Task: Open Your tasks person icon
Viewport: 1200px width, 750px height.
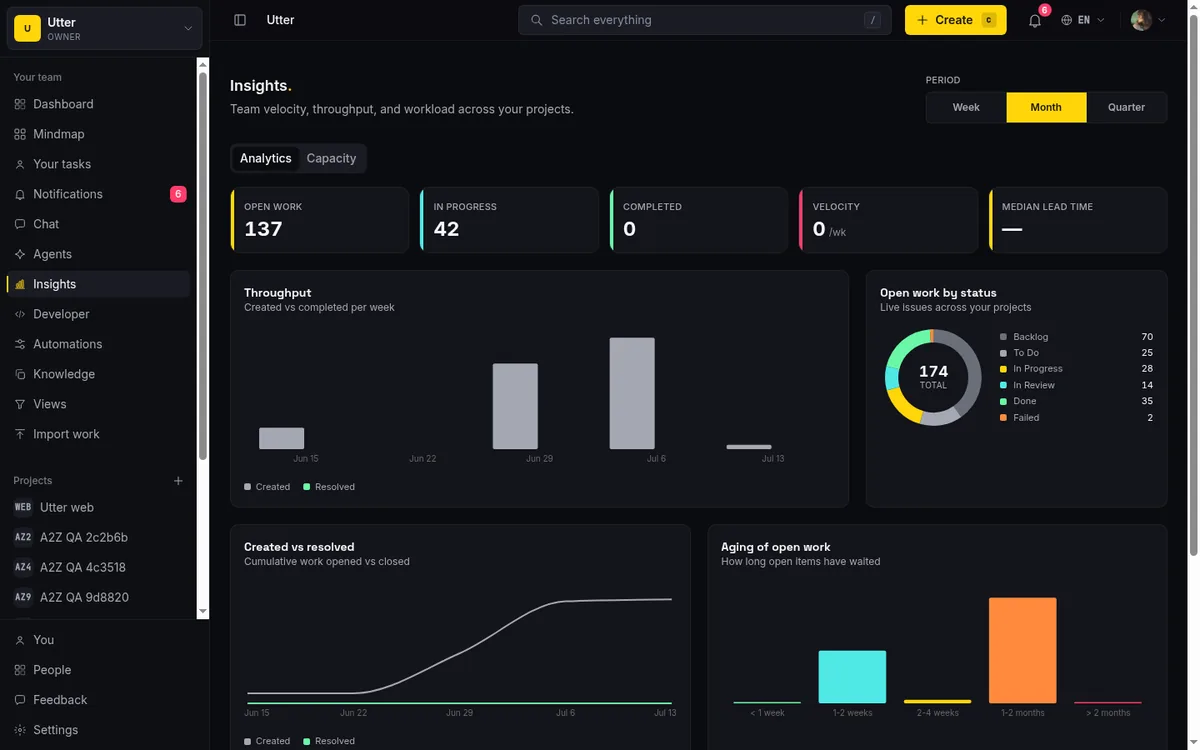Action: click(20, 164)
